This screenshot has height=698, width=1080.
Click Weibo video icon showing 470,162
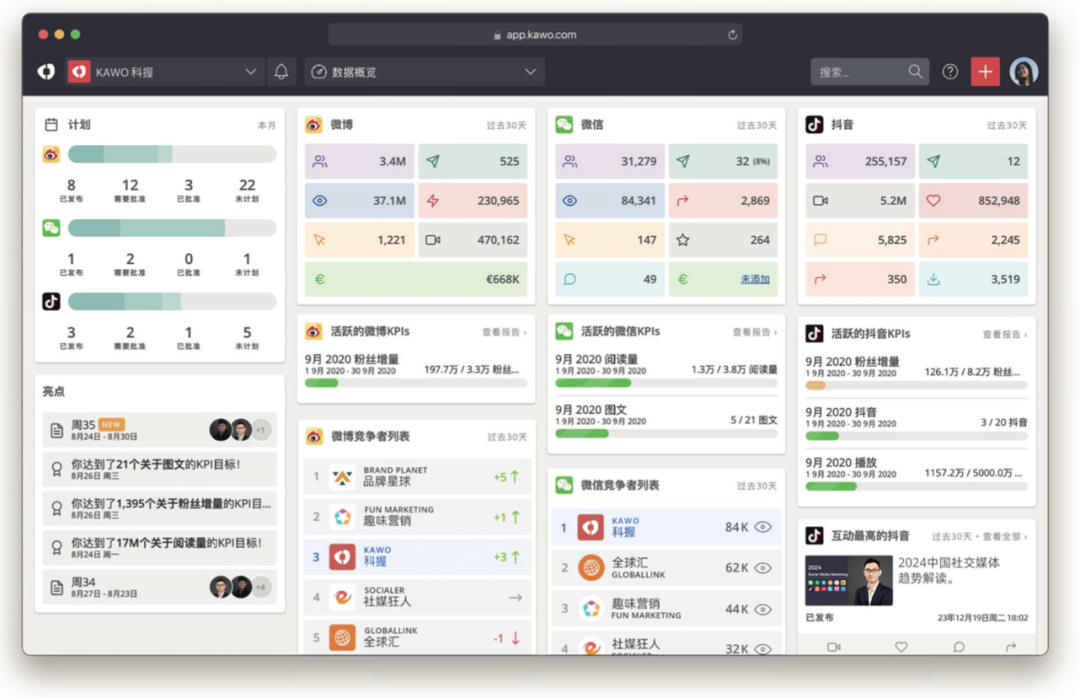click(433, 240)
